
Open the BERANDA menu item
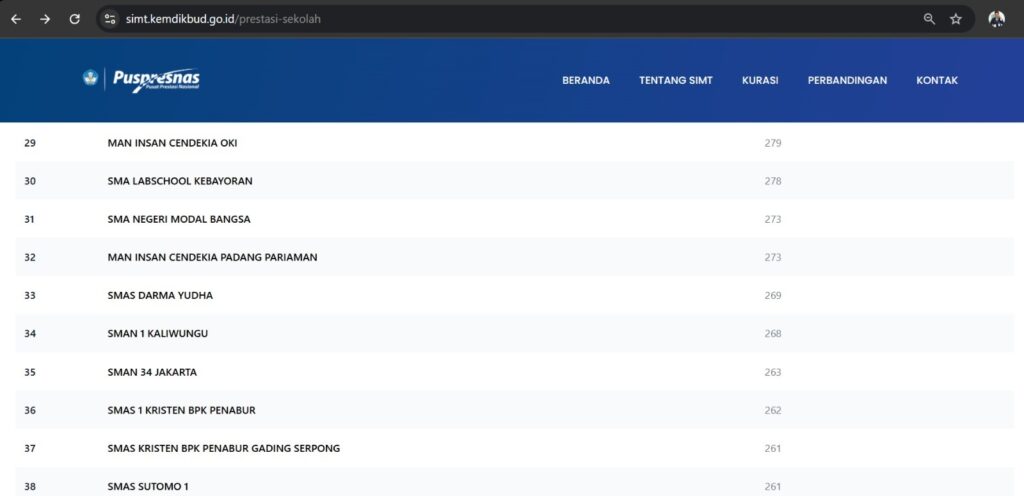585,81
